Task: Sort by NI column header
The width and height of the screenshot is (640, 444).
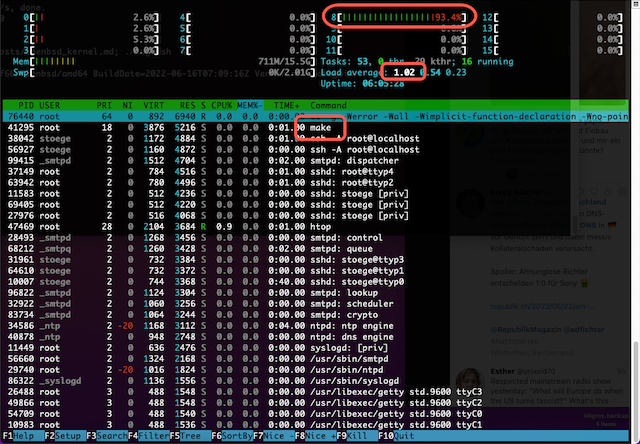Action: coord(128,105)
